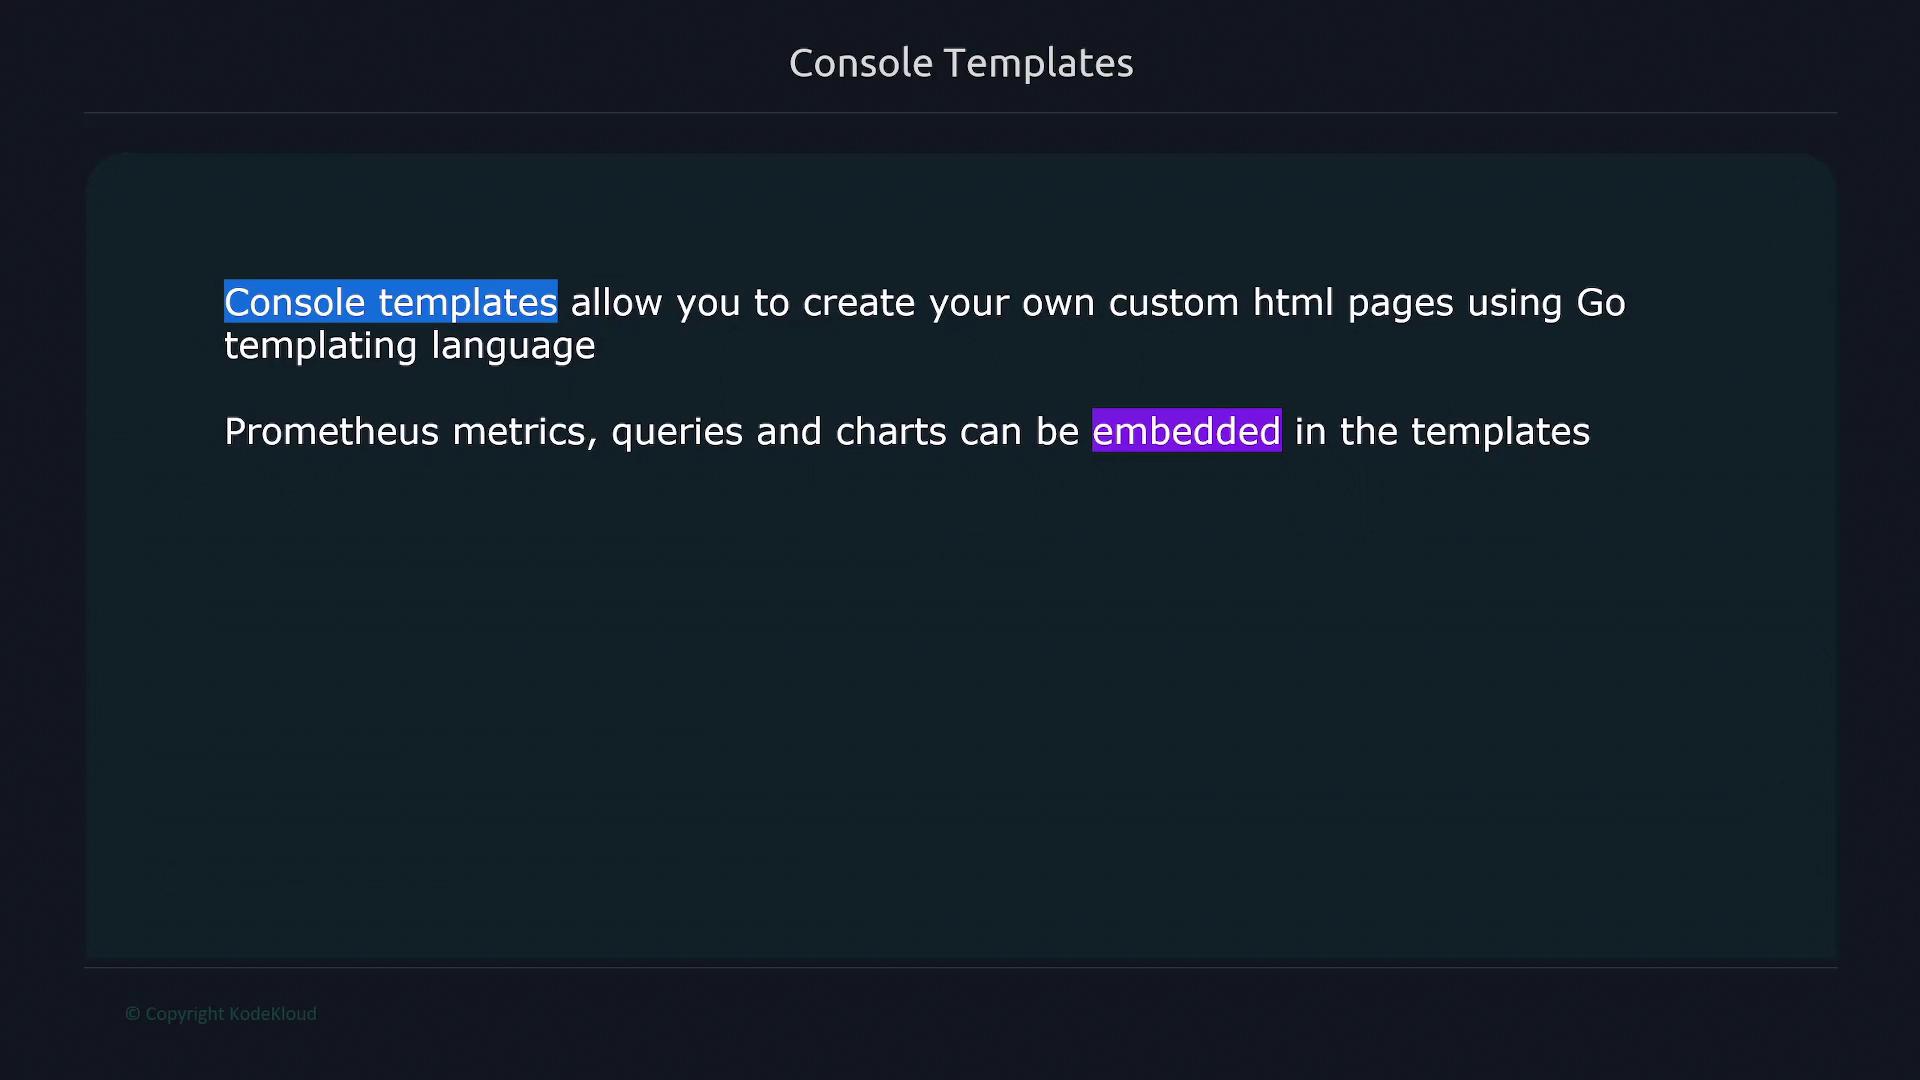
Task: Click the phrase "templating language"
Action: point(409,346)
